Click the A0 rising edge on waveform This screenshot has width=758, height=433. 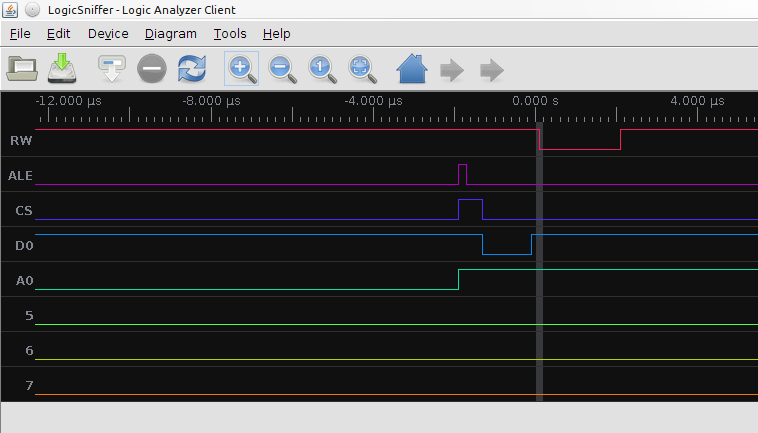459,279
